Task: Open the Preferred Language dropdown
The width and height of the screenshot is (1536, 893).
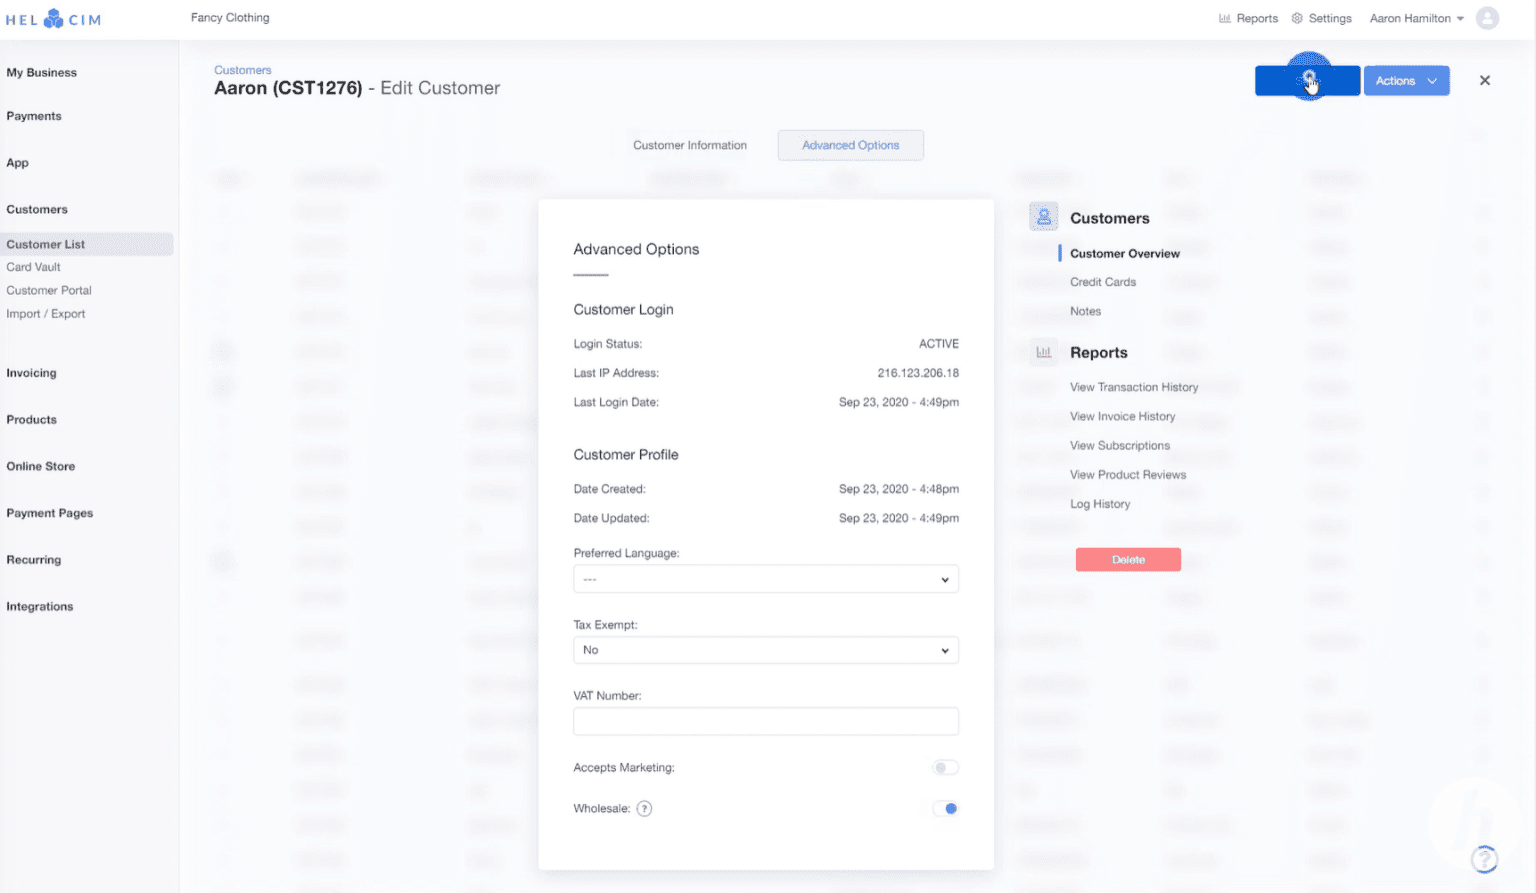Action: 765,579
